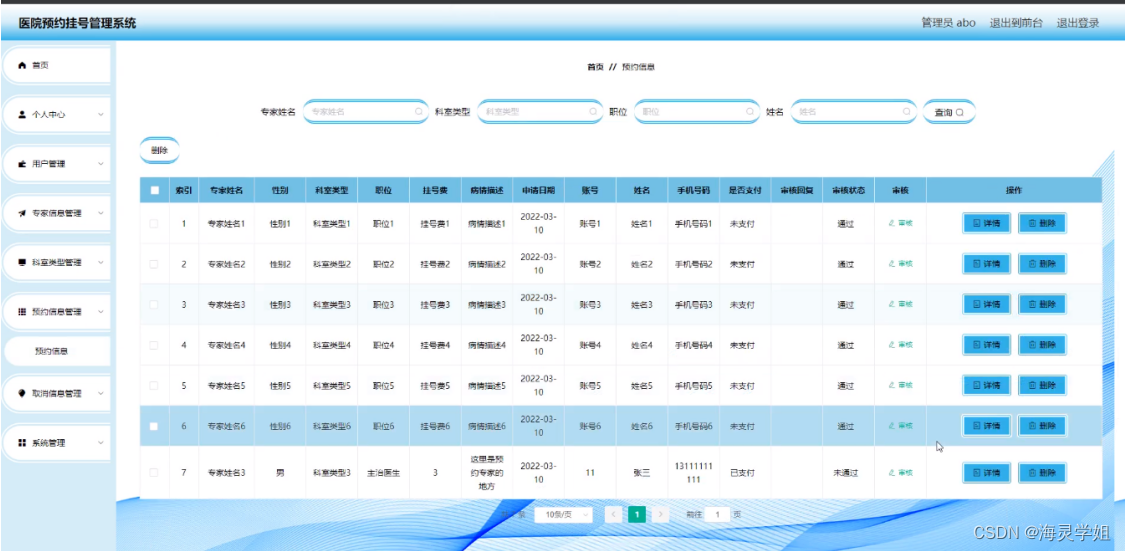Delete row 专家姓名6 via 删除 button

pyautogui.click(x=1042, y=426)
